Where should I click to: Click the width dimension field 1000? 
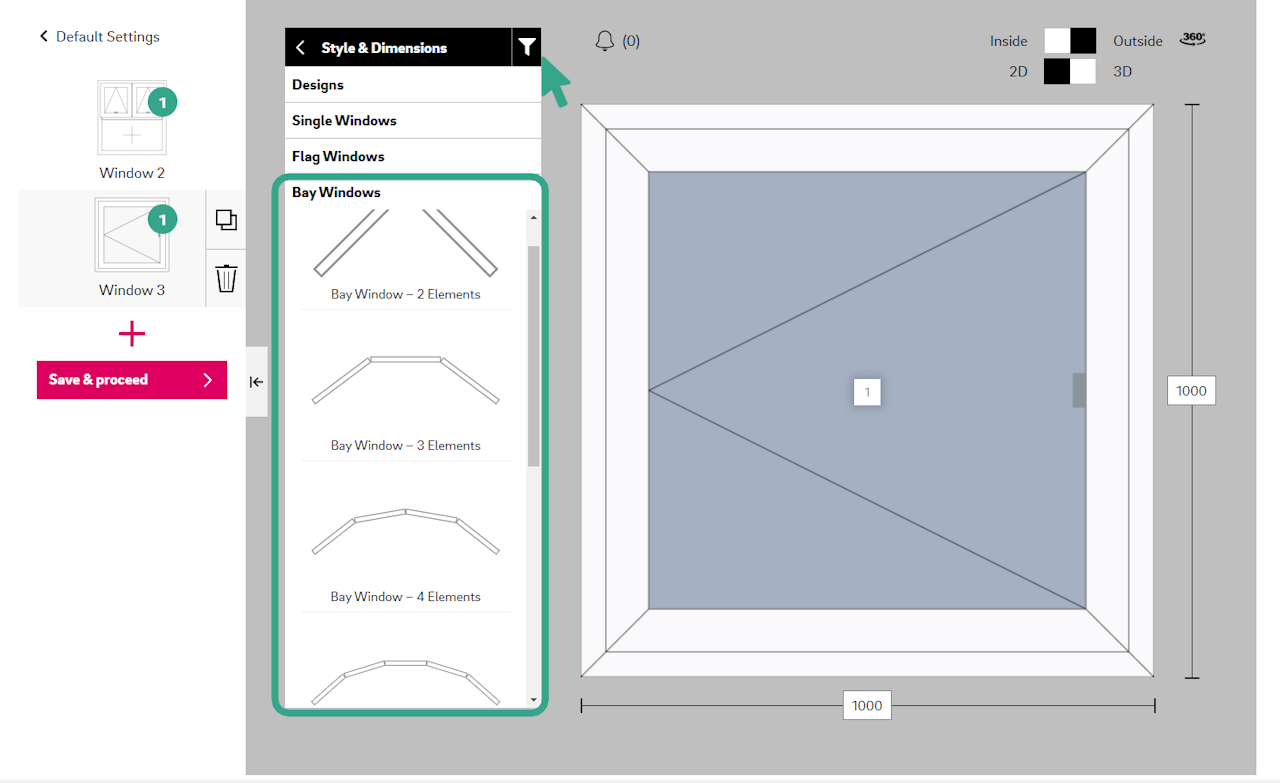click(x=867, y=705)
